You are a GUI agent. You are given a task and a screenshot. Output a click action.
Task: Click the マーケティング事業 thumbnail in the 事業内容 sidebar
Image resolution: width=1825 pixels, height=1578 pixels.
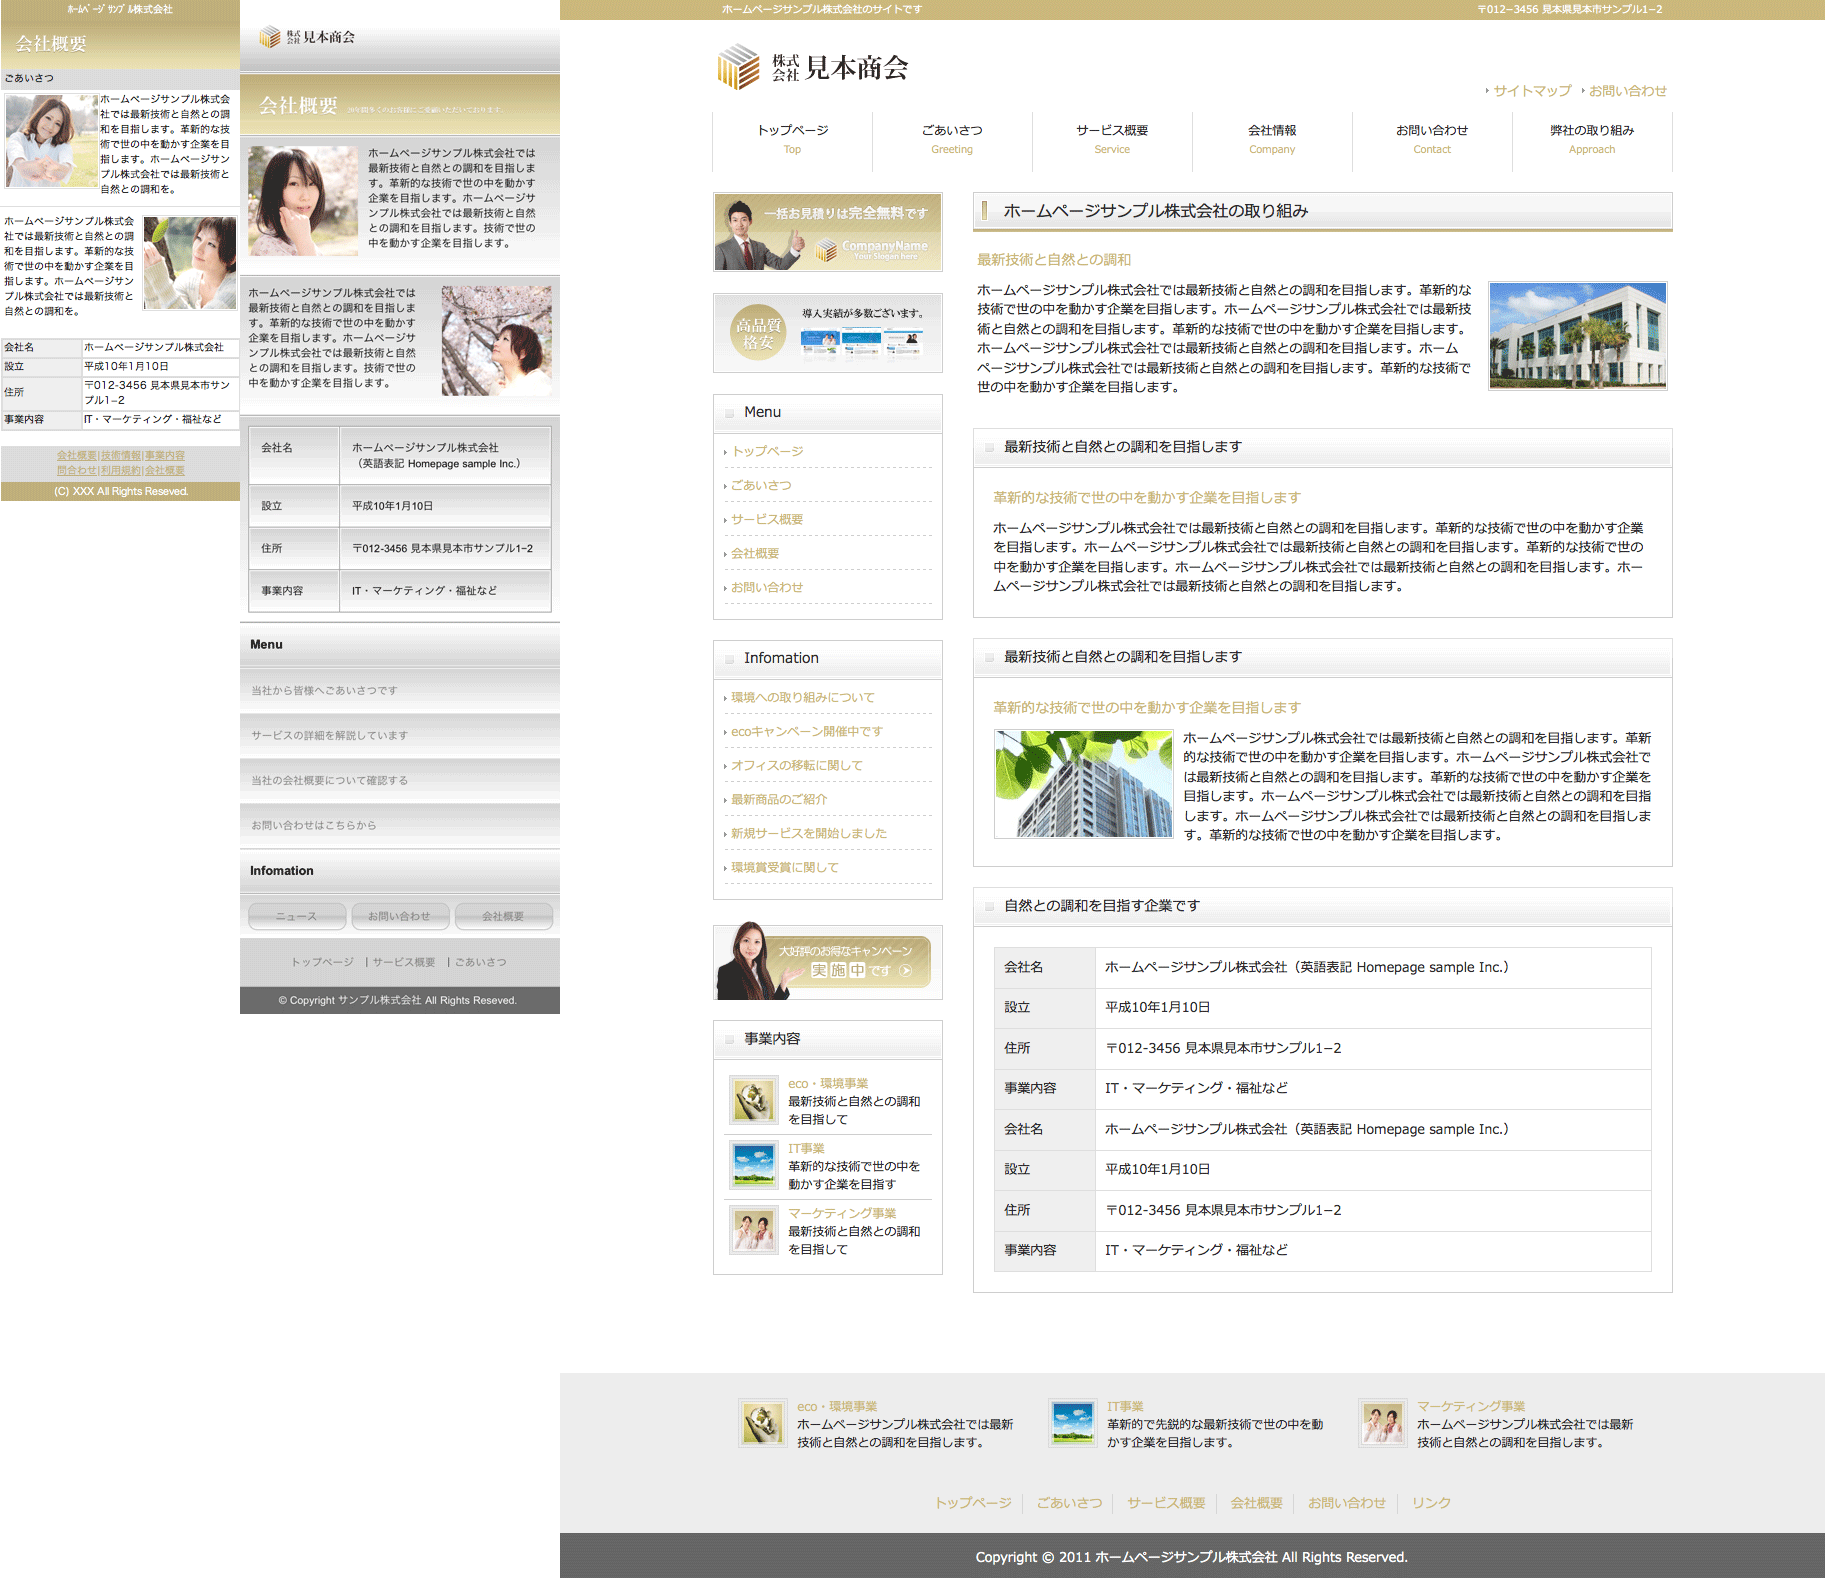(x=753, y=1230)
